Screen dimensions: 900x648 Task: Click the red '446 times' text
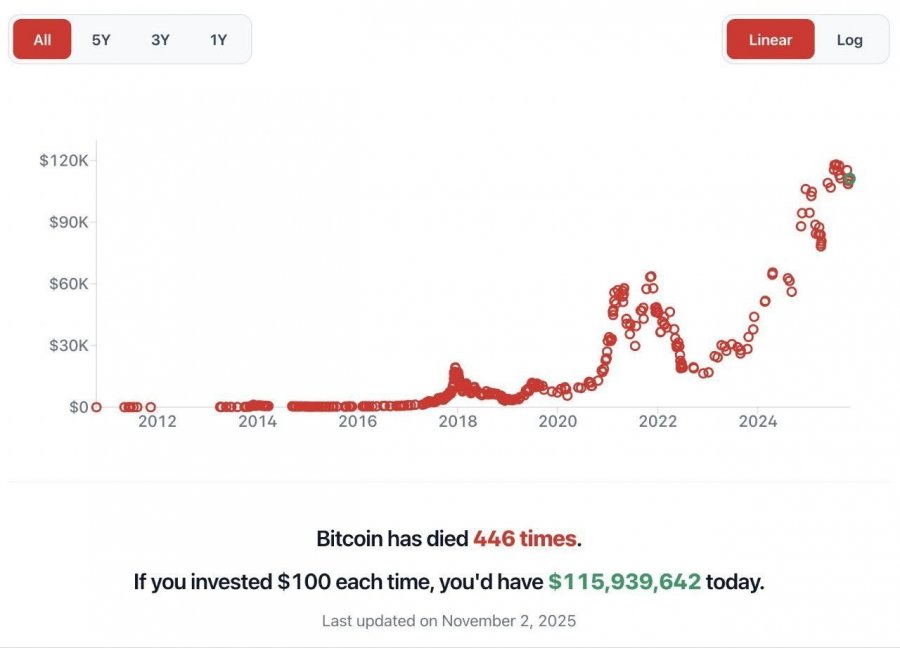pos(524,539)
